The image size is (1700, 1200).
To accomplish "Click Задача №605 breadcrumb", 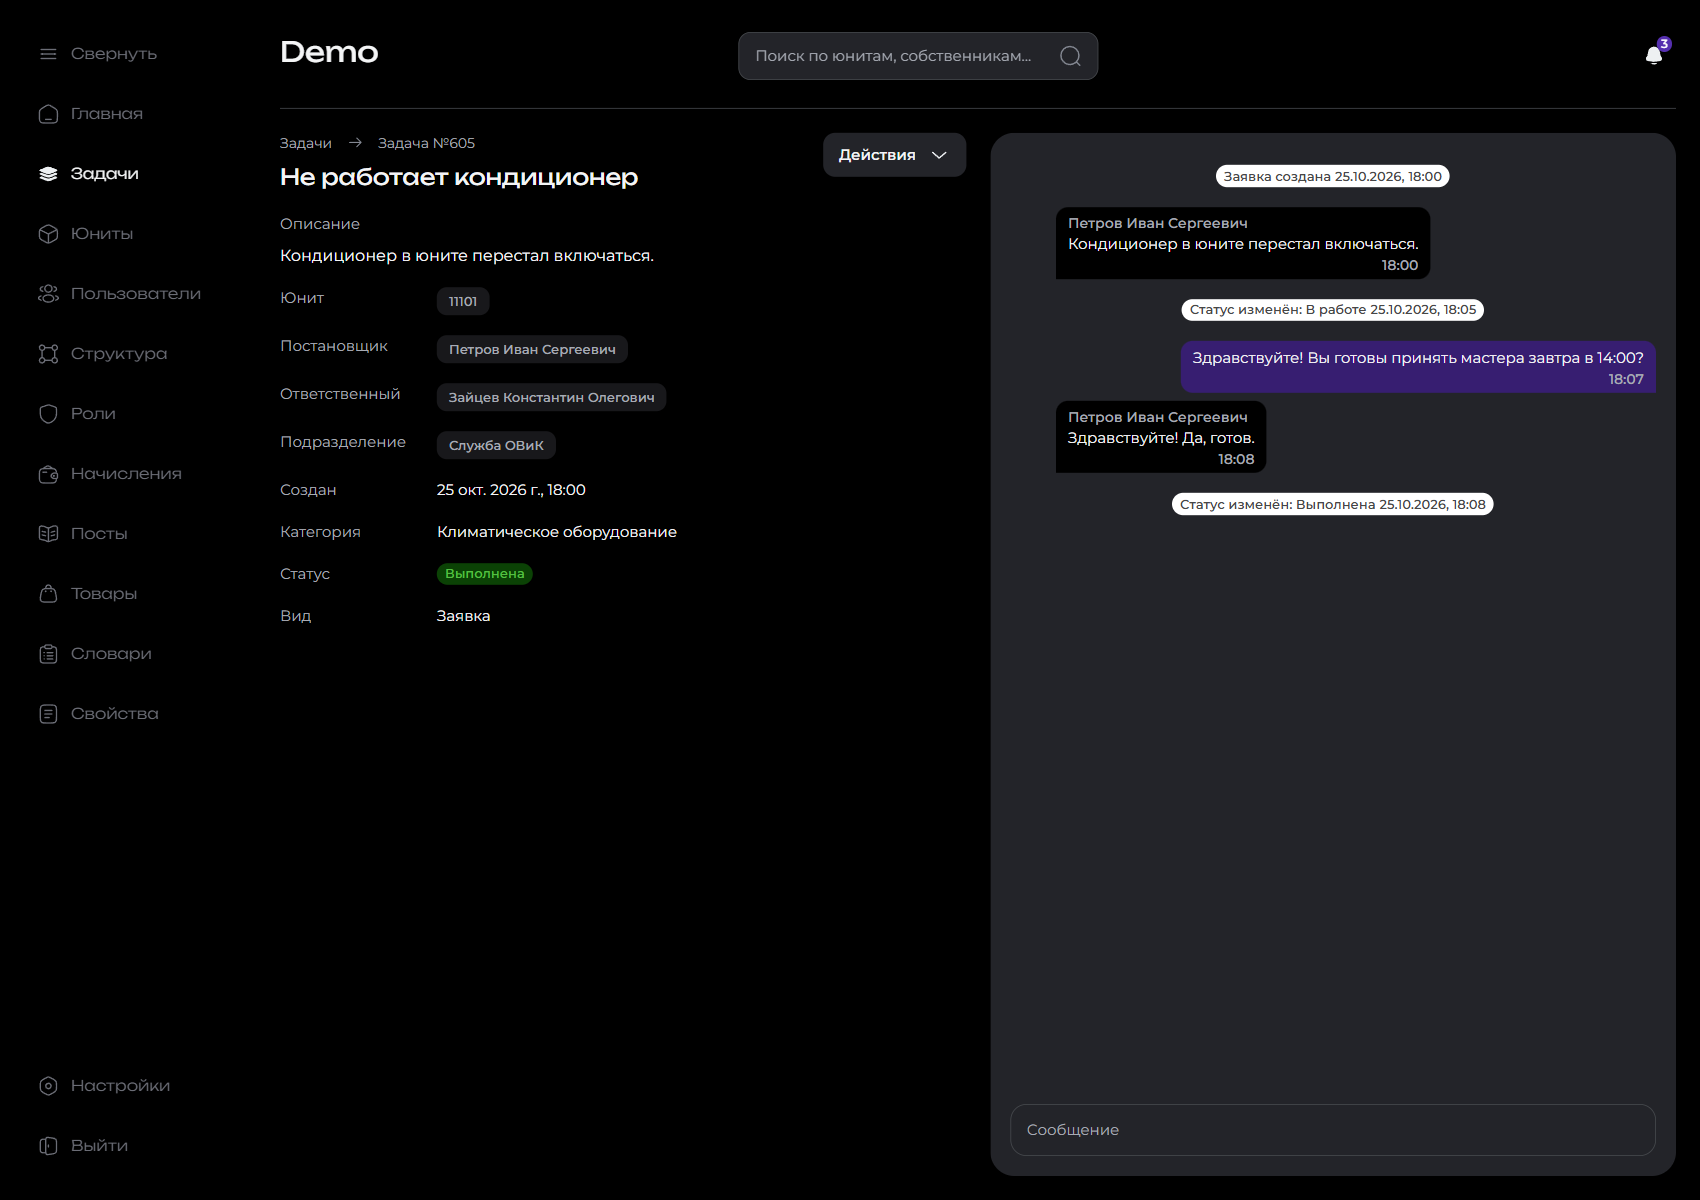I will click(x=426, y=143).
